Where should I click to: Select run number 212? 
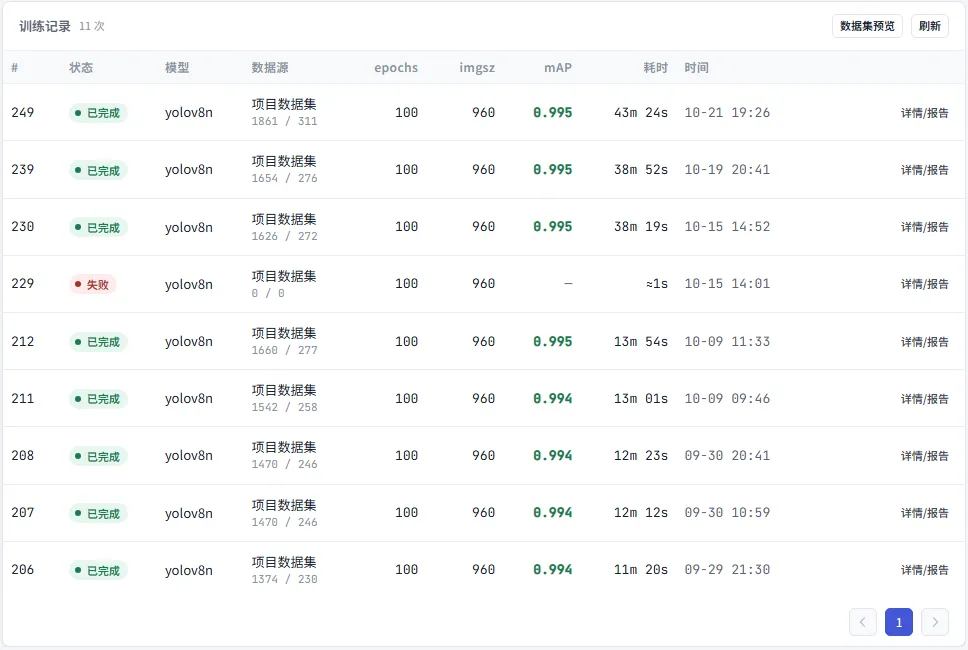pyautogui.click(x=23, y=341)
